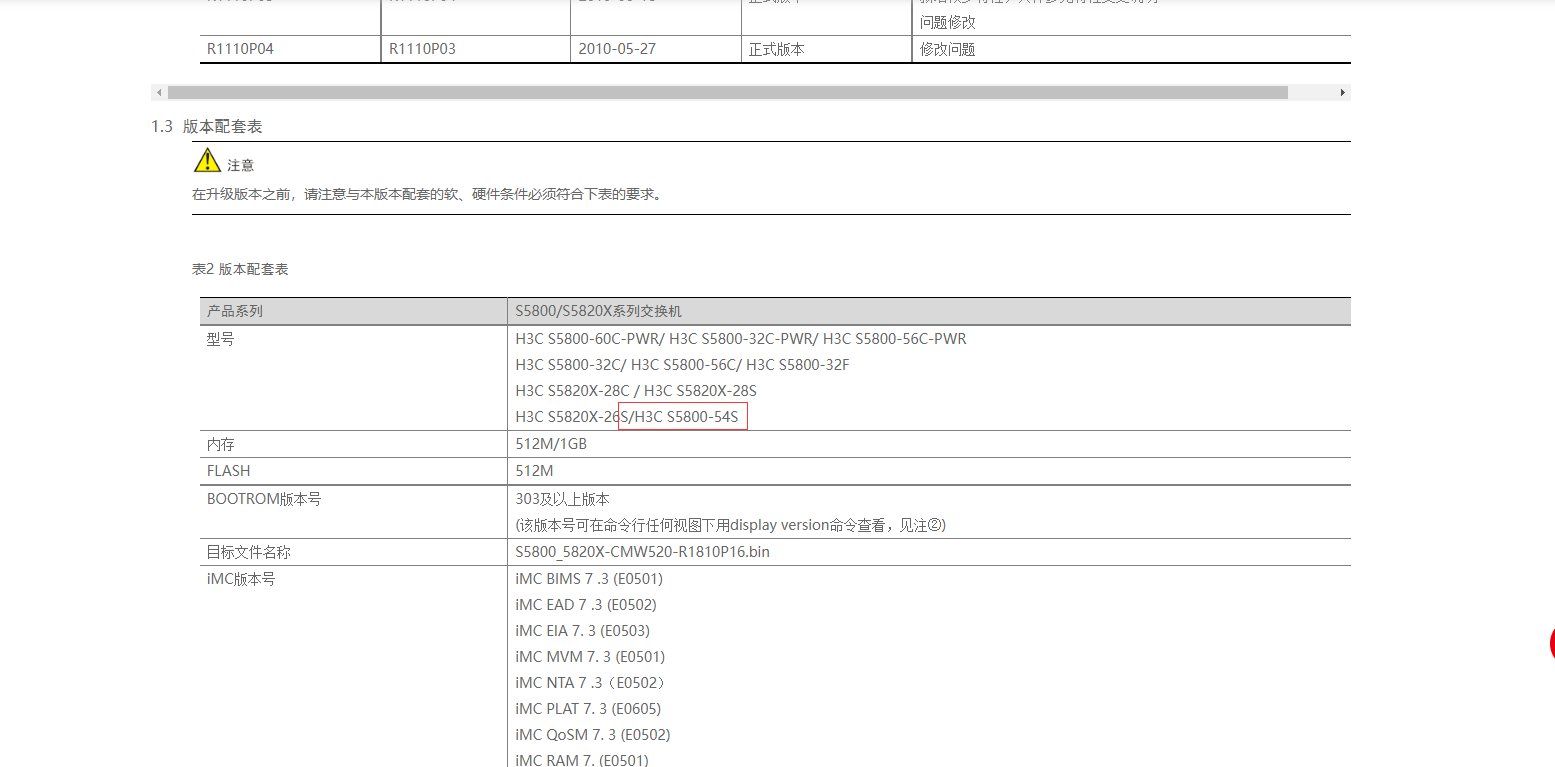Click the 注意 label beside the warning icon

[240, 165]
